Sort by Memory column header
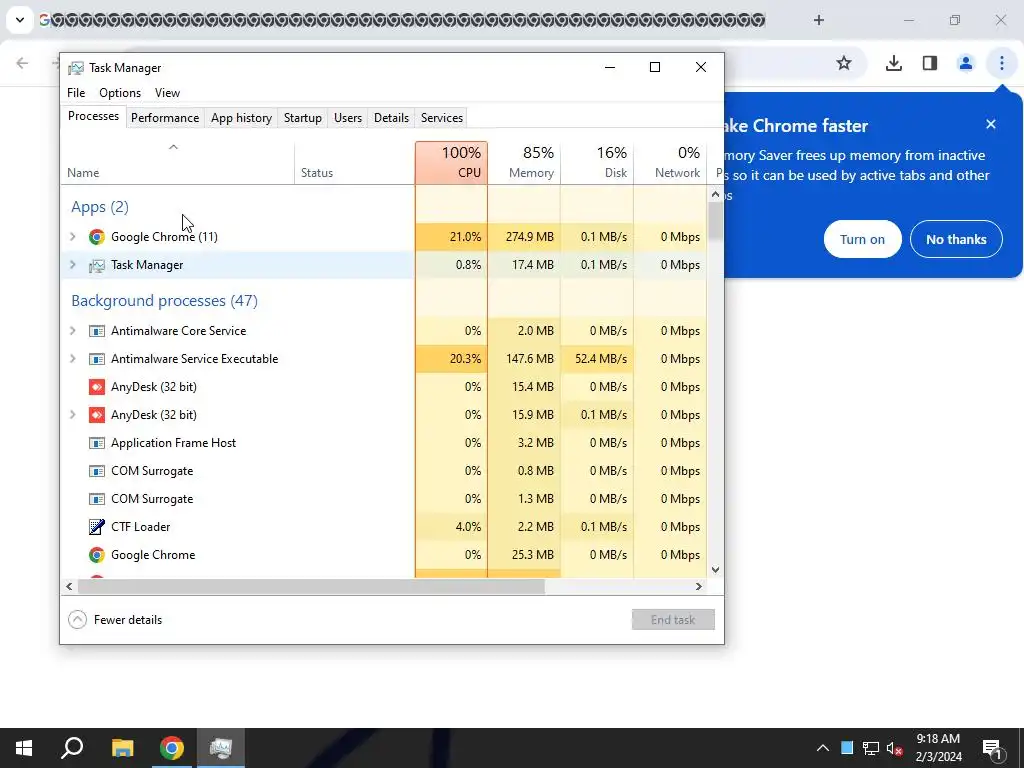 pos(524,163)
